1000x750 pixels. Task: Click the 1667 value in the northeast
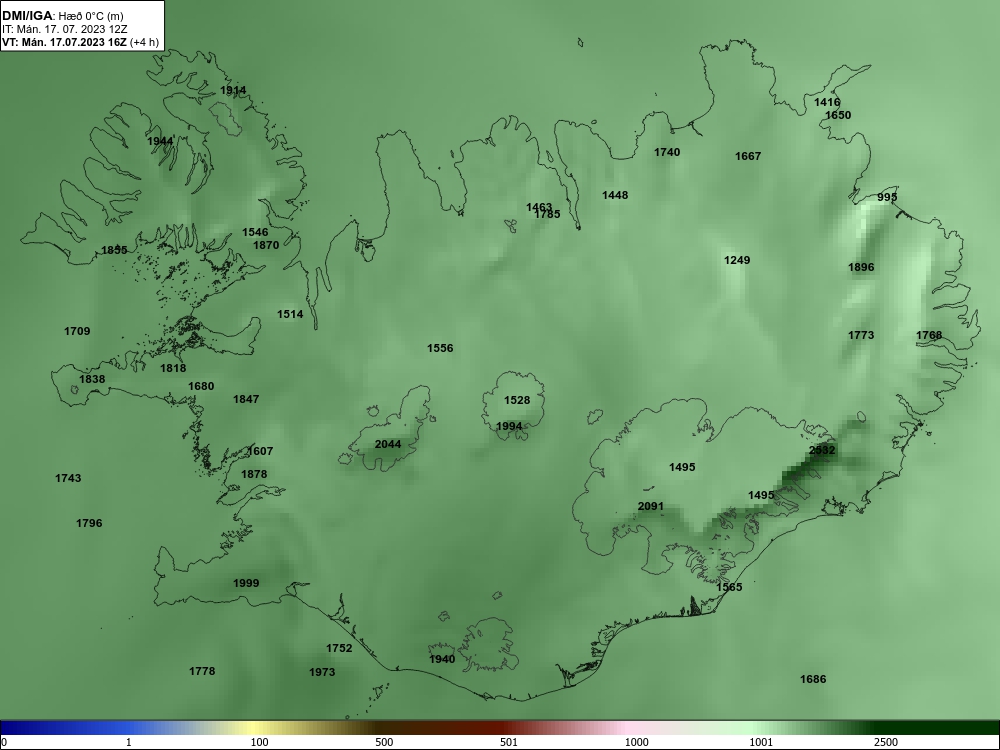click(748, 156)
